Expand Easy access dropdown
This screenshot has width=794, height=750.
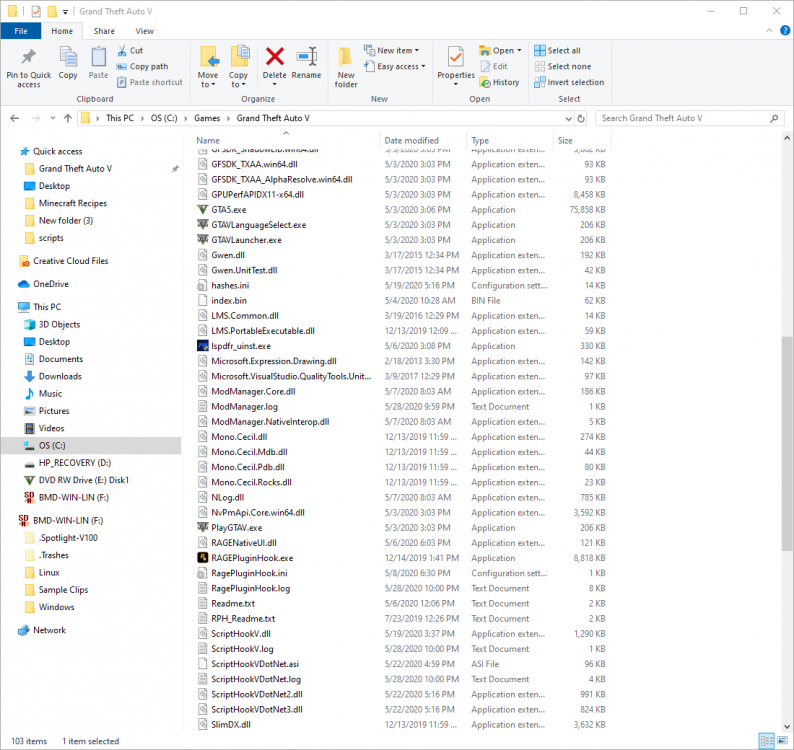click(423, 66)
